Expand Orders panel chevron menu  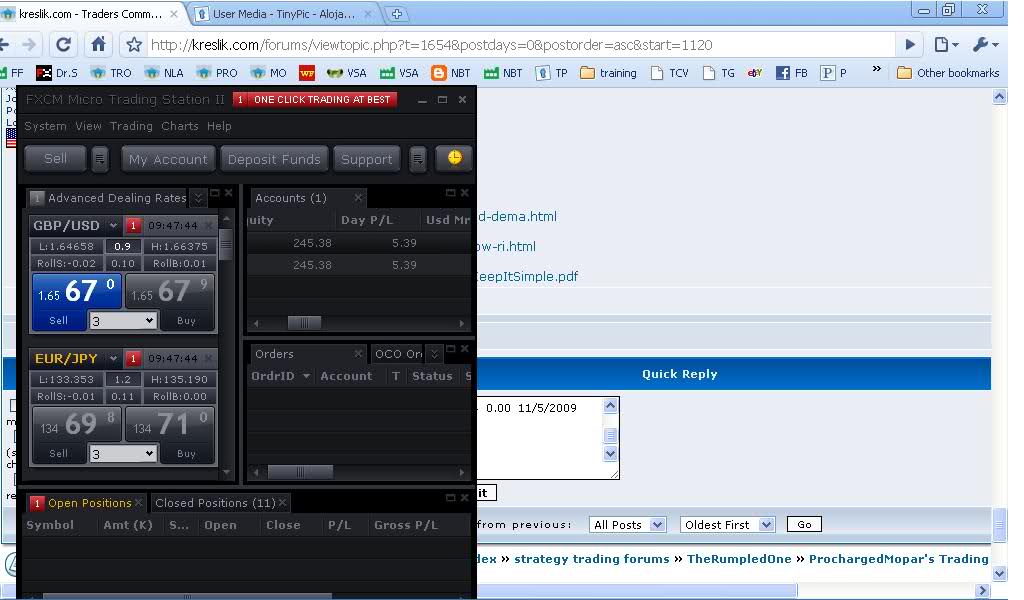[x=434, y=353]
